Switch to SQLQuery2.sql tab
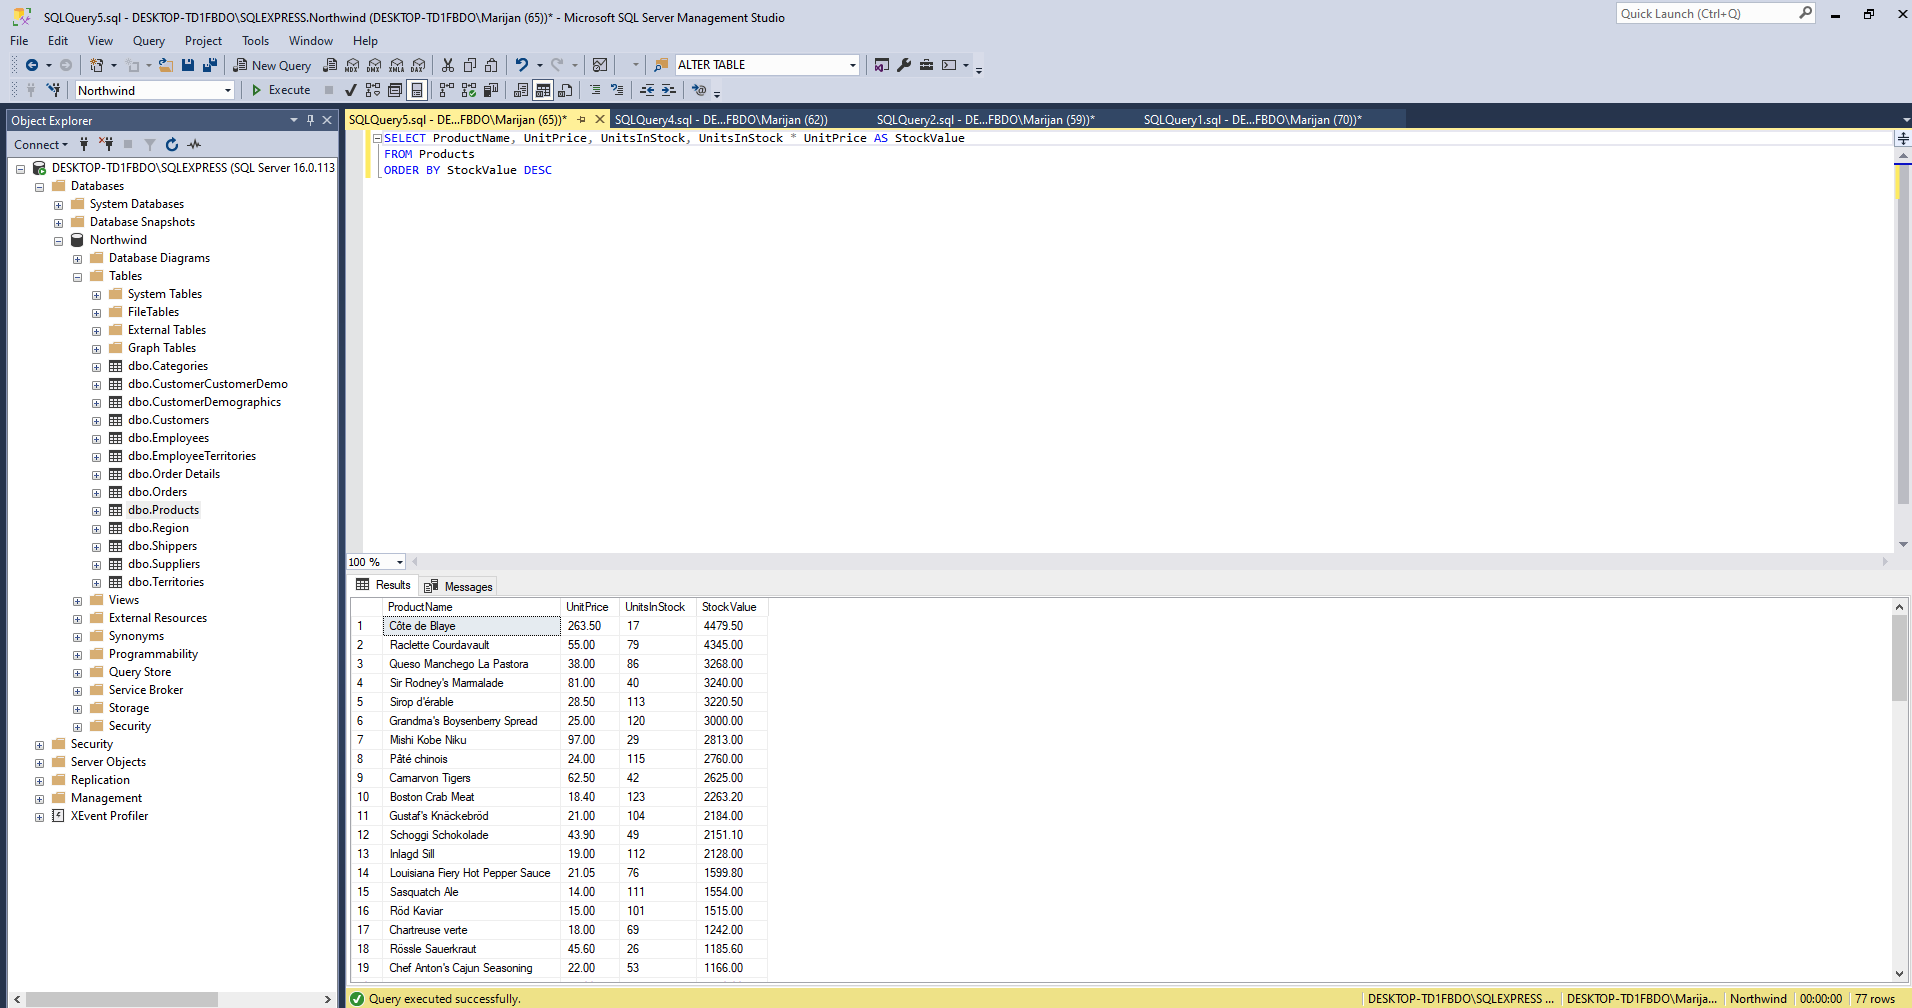 click(x=985, y=119)
